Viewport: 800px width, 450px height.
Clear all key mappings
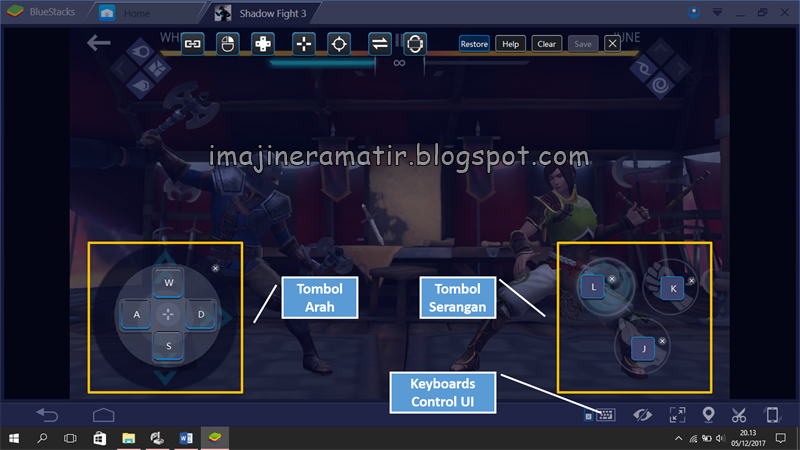coord(546,44)
